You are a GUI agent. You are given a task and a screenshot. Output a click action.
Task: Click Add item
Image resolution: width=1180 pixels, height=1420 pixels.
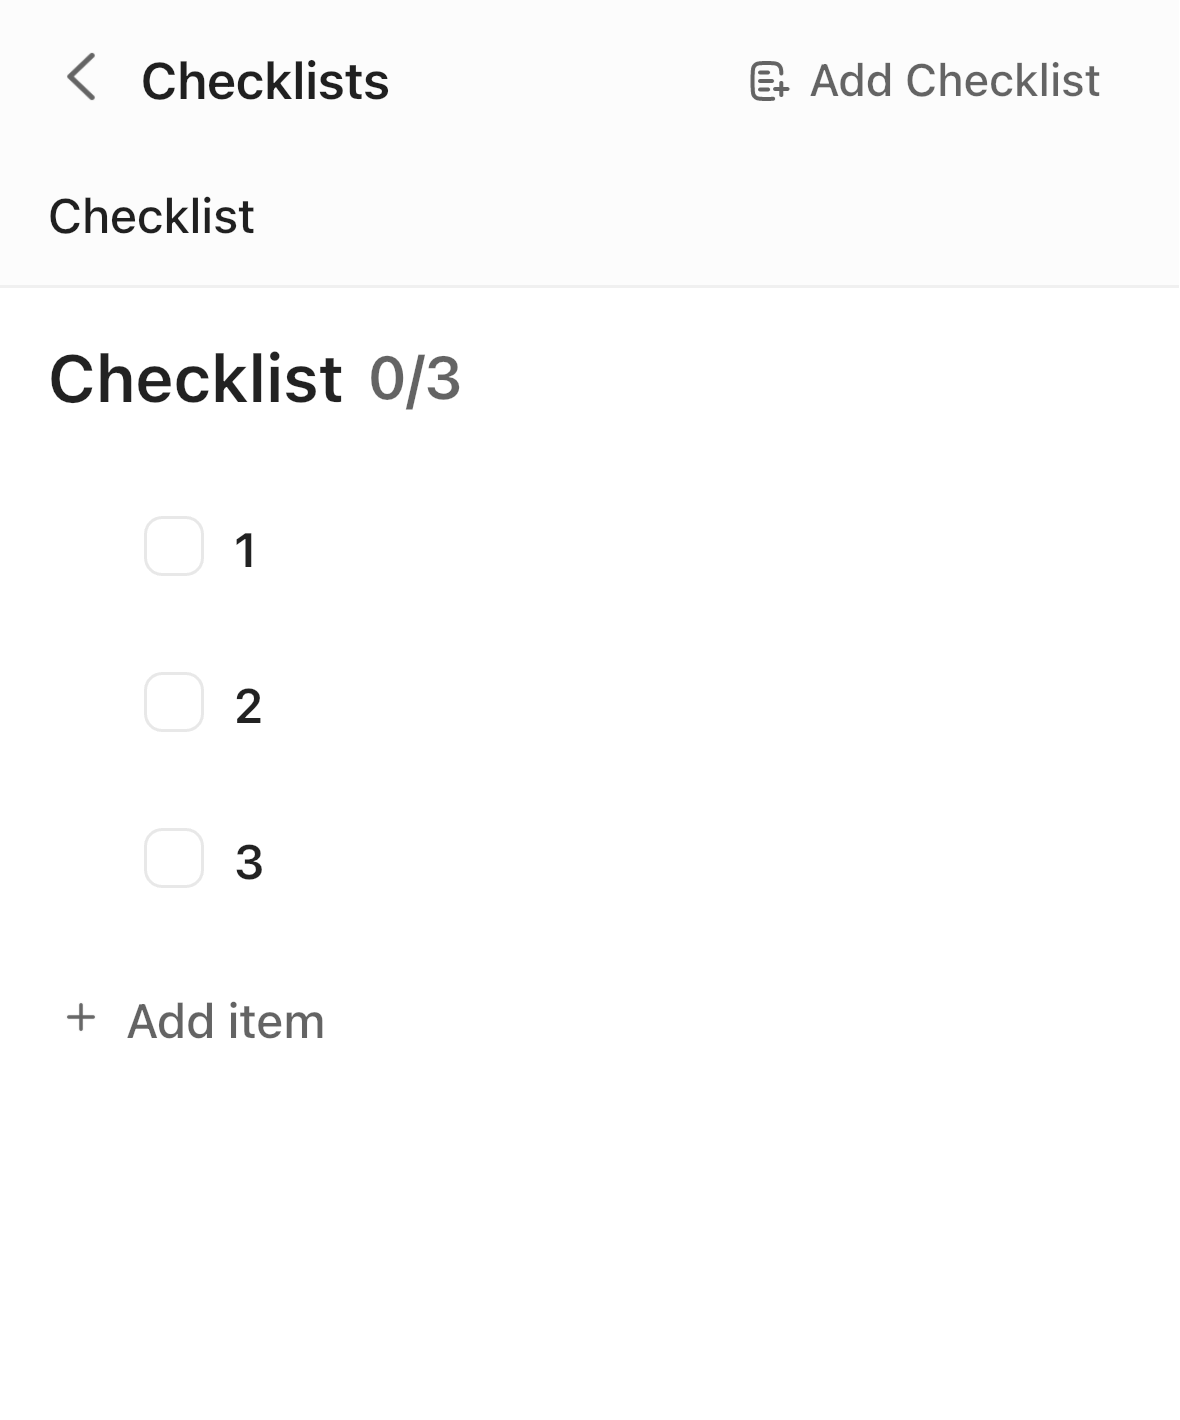pyautogui.click(x=225, y=1020)
